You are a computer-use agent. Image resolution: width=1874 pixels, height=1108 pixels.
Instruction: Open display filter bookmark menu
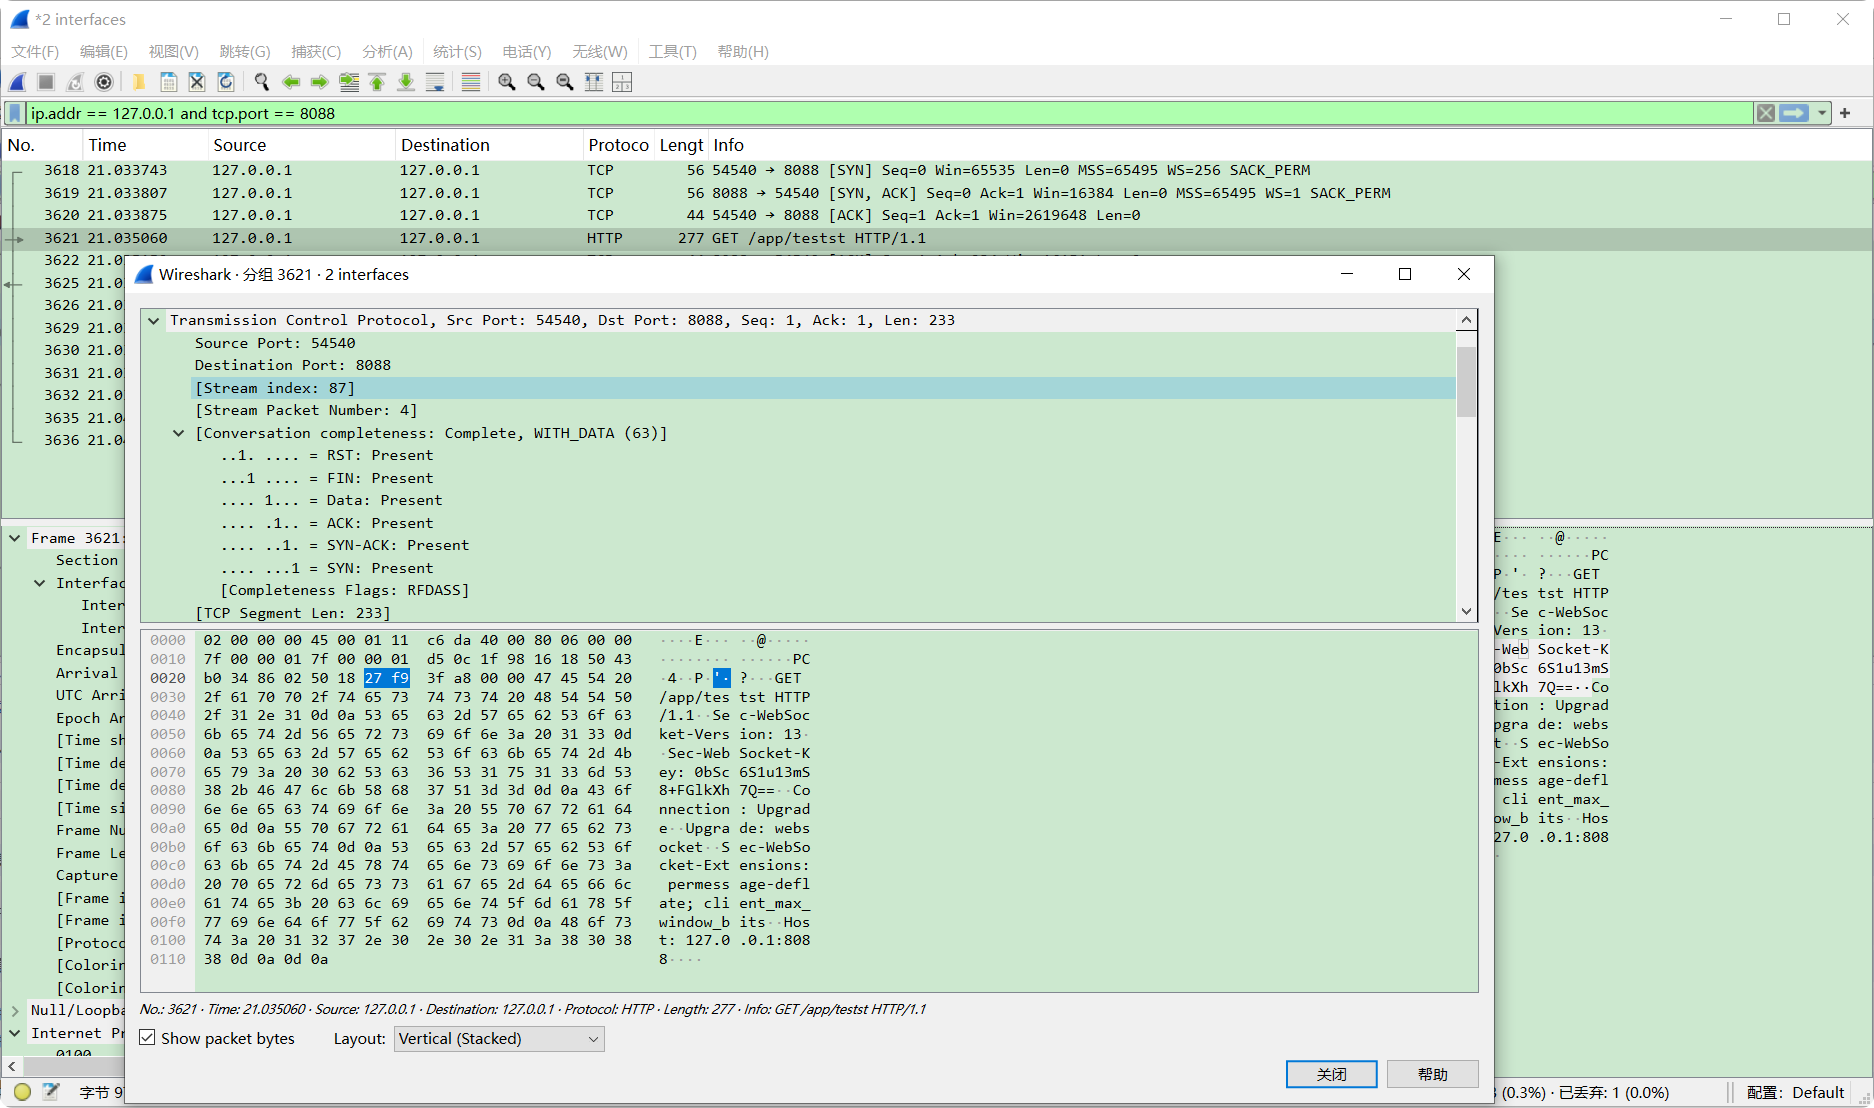coord(15,113)
